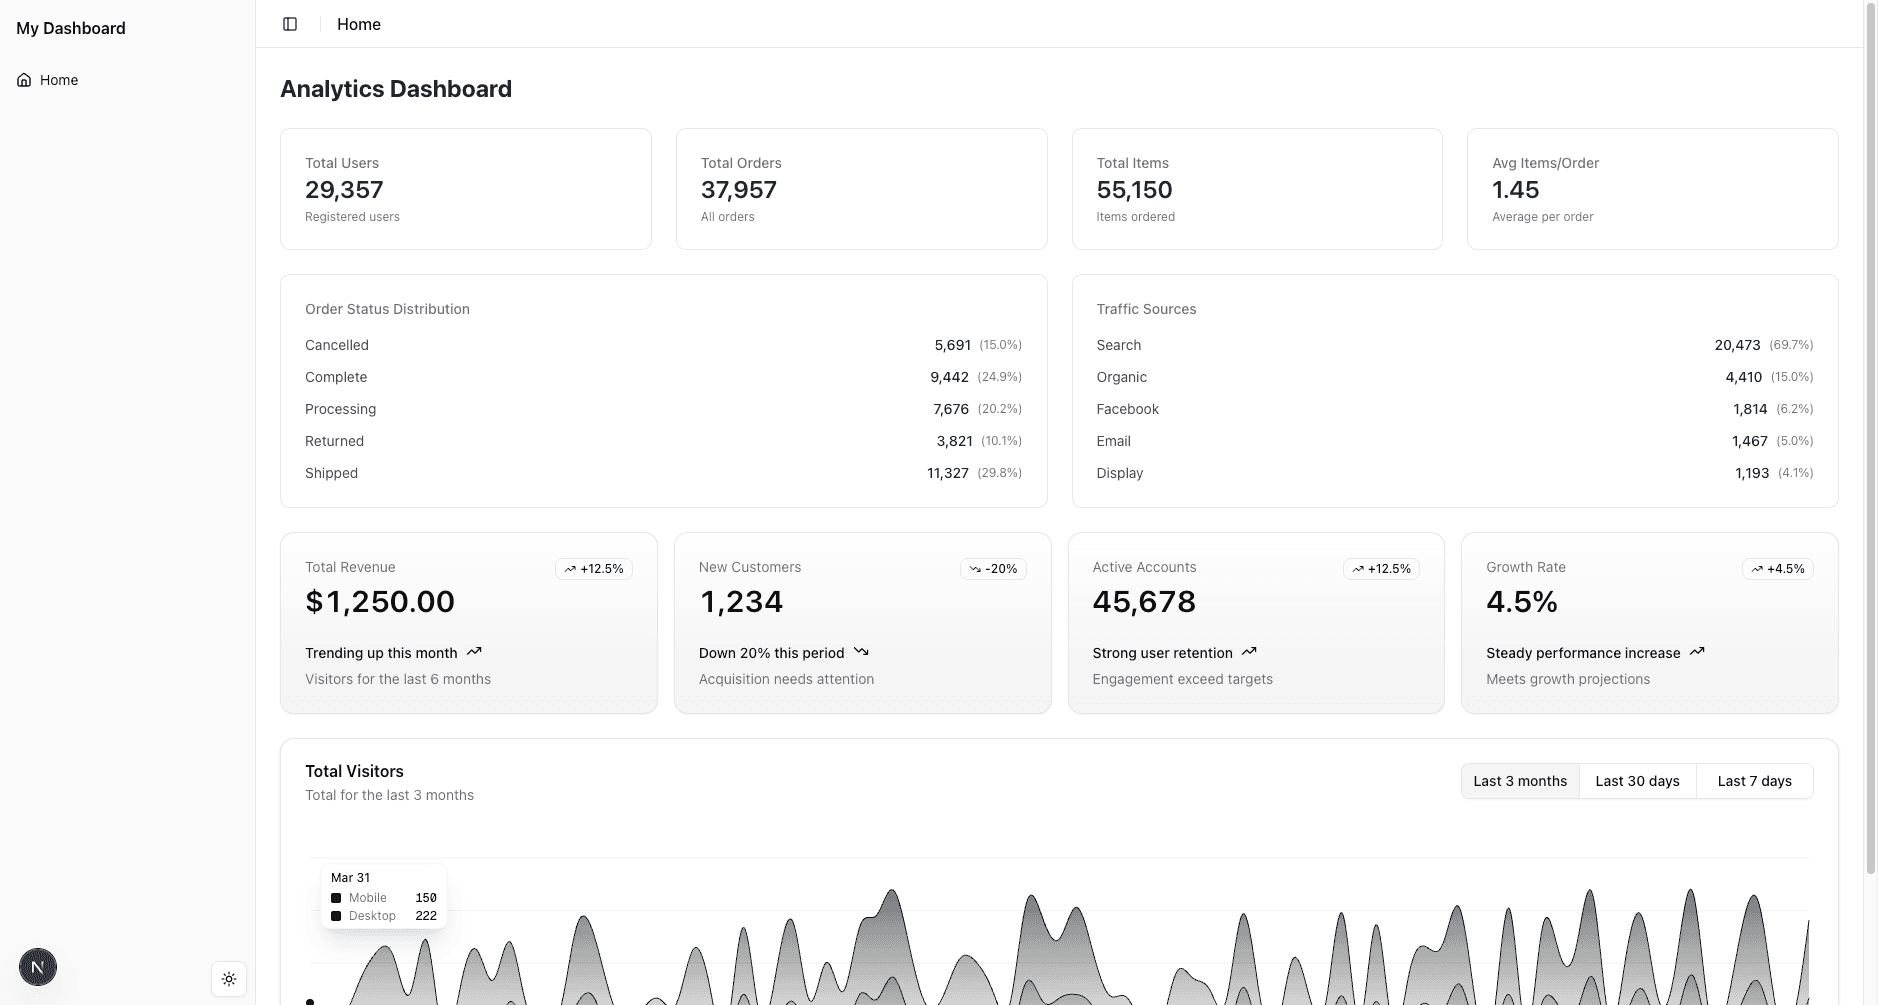Click trending-down icon beside 'Down 20% this period'
Screen dimensions: 1878x1005
(x=861, y=652)
